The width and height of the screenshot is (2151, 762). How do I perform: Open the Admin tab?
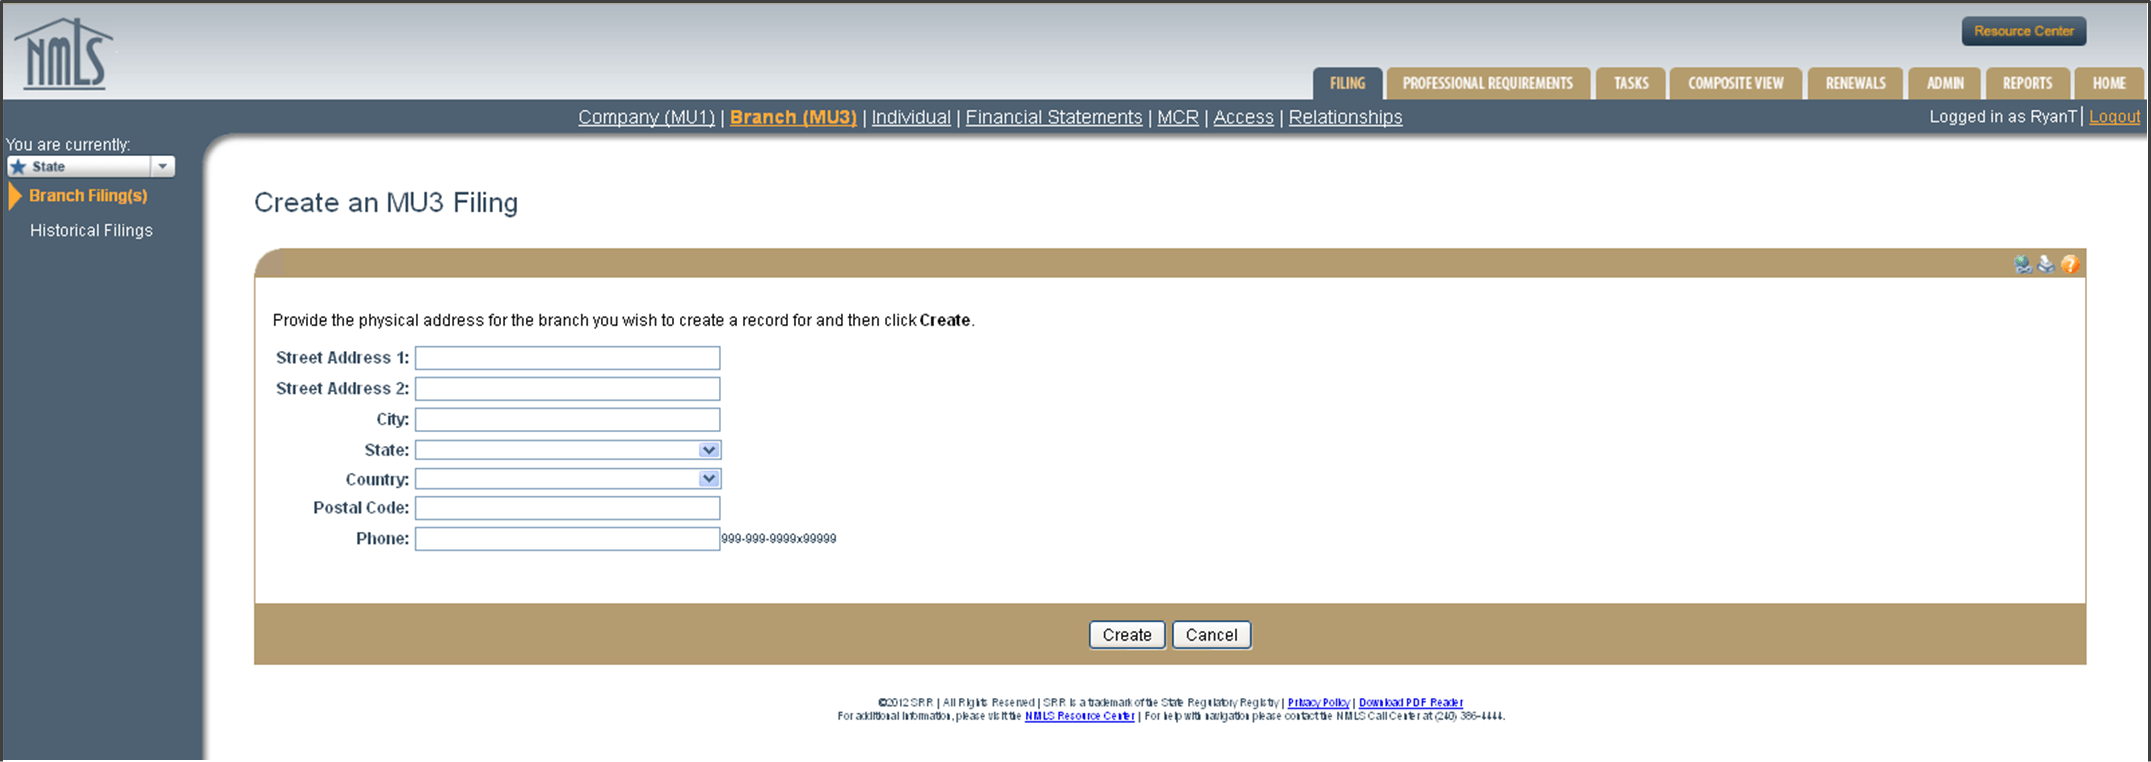1945,83
